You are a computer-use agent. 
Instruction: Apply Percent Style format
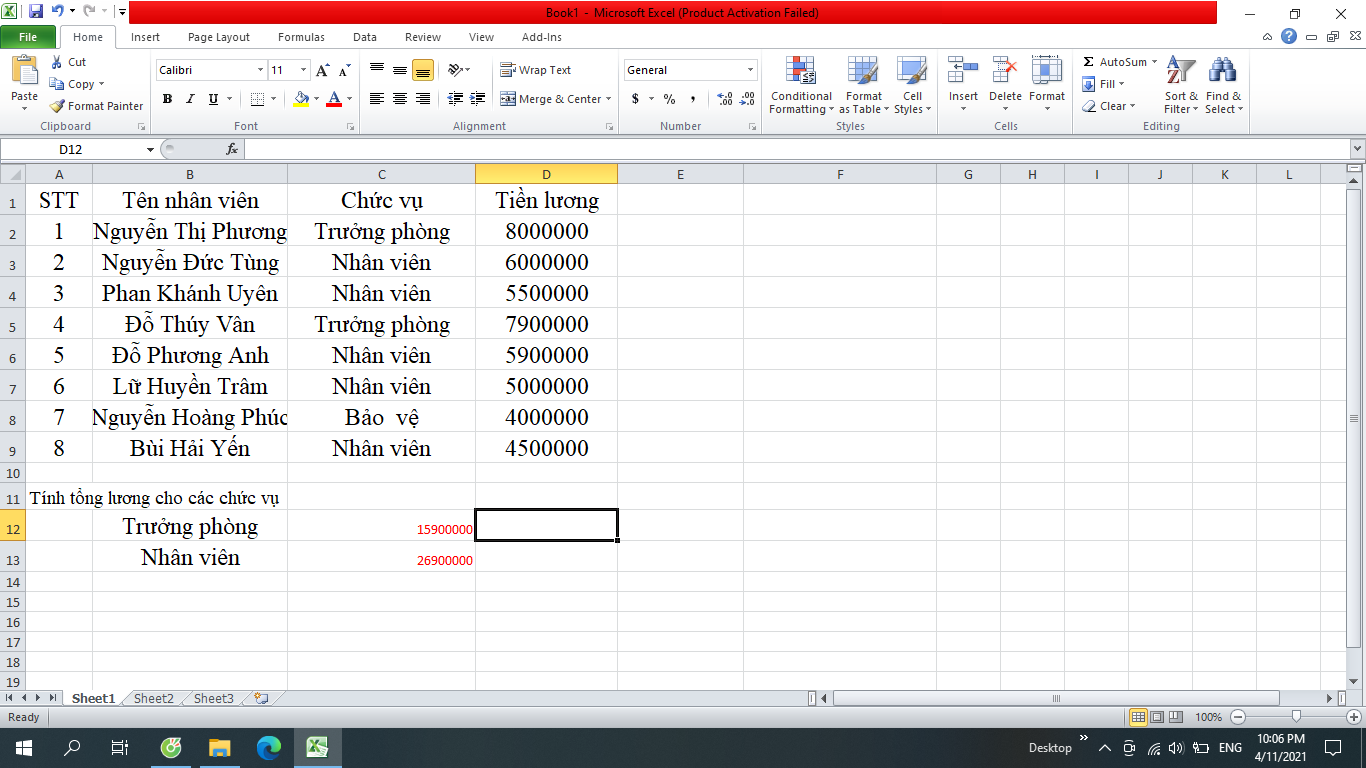(669, 99)
